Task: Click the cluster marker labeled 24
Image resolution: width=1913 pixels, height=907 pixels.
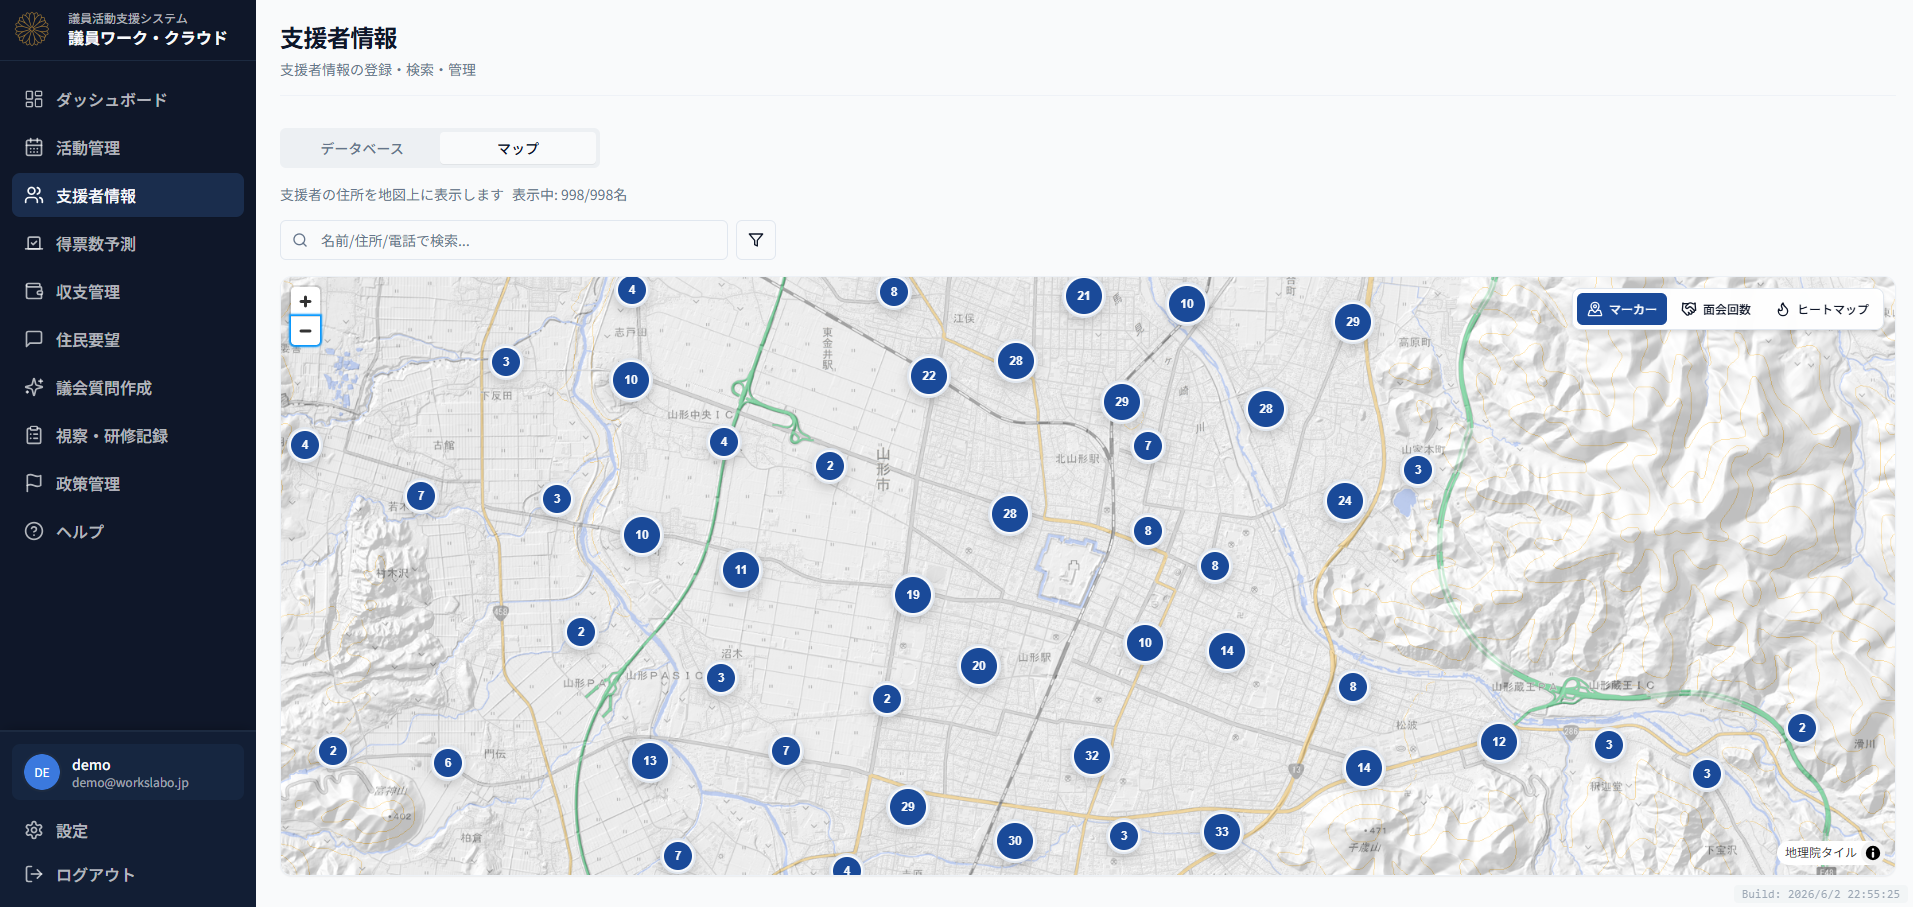Action: coord(1345,501)
